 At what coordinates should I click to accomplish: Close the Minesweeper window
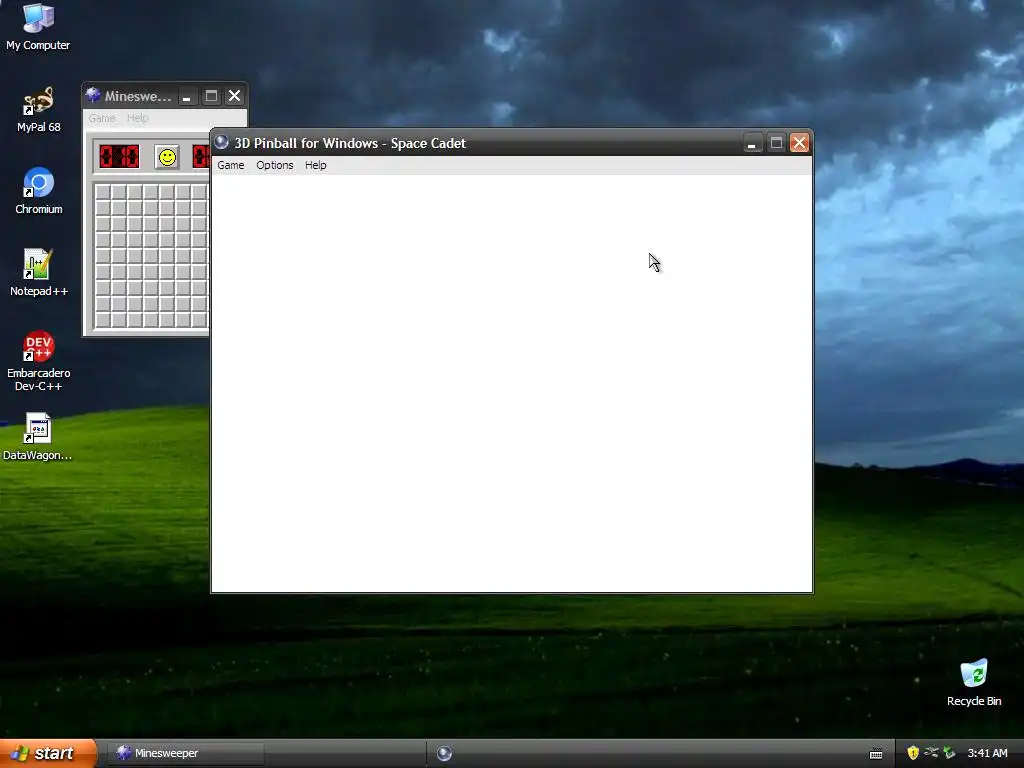point(234,96)
